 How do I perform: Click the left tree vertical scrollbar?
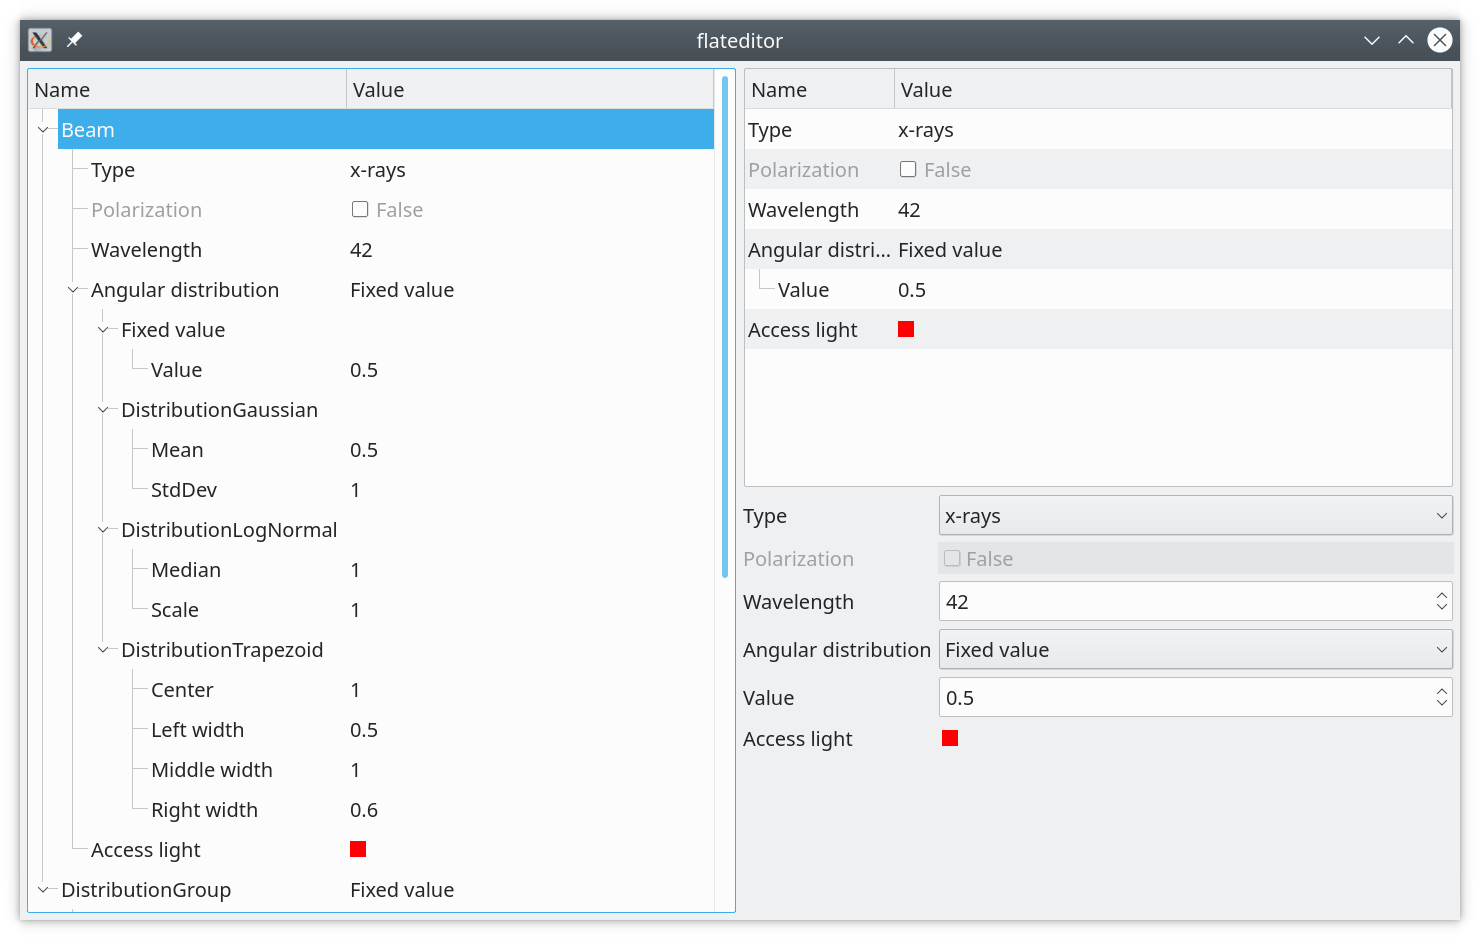click(725, 327)
